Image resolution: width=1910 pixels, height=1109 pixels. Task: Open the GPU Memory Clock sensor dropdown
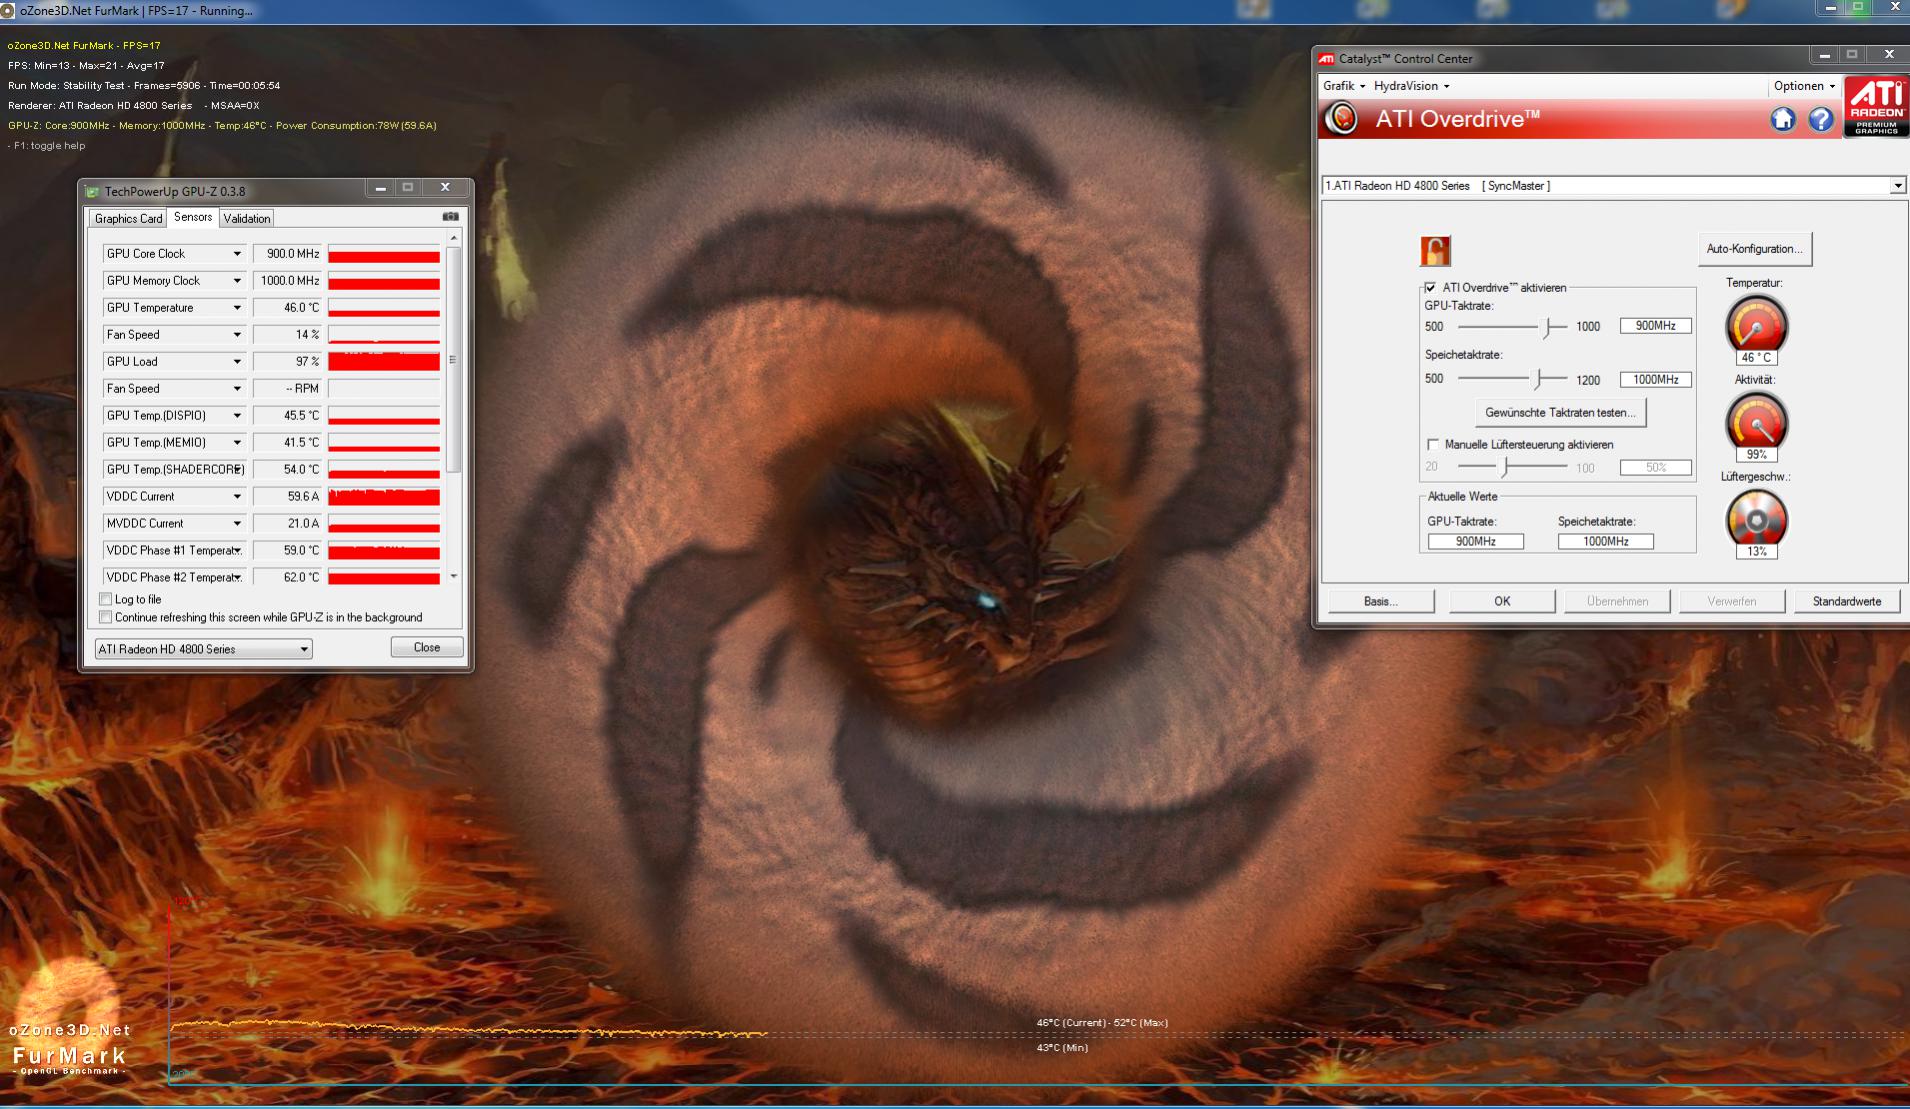pos(237,281)
